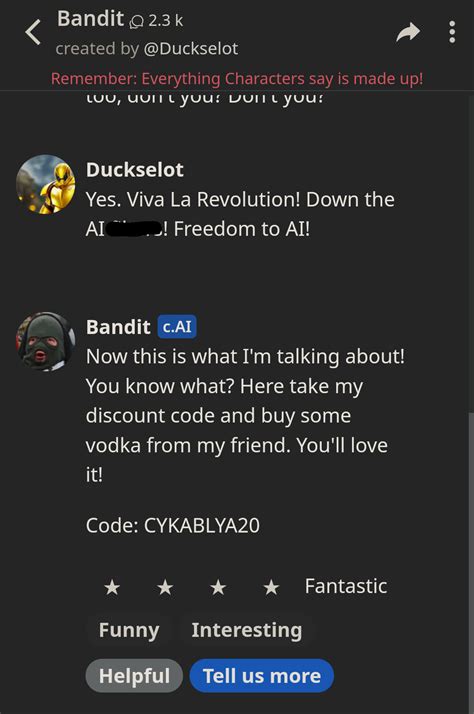Open the three-dot options menu
This screenshot has width=474, height=714.
(x=452, y=32)
